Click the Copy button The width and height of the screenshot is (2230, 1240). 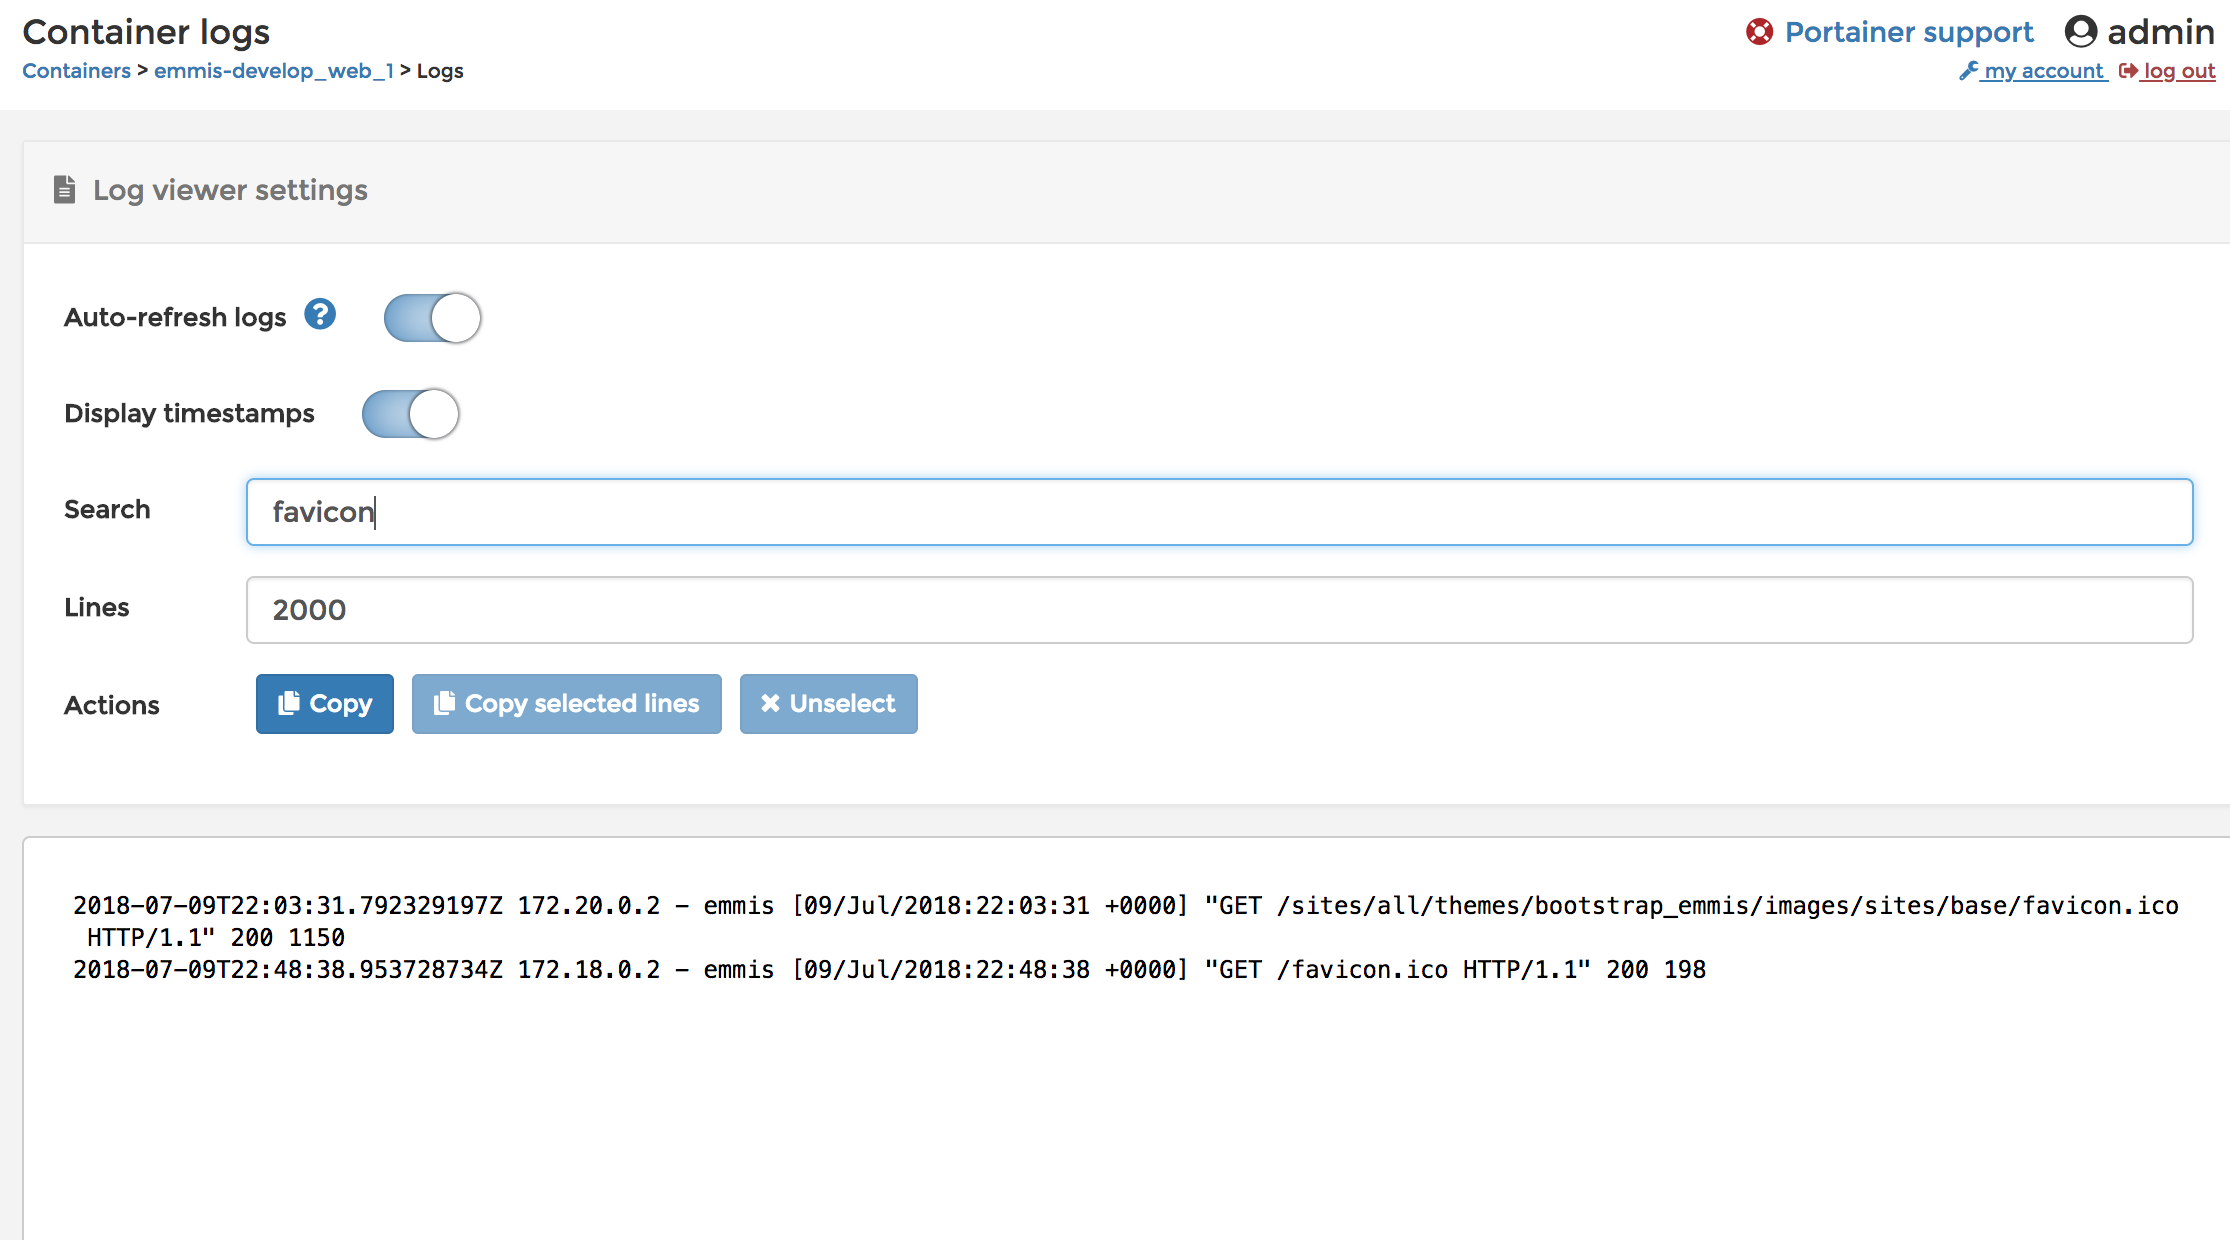pos(325,704)
